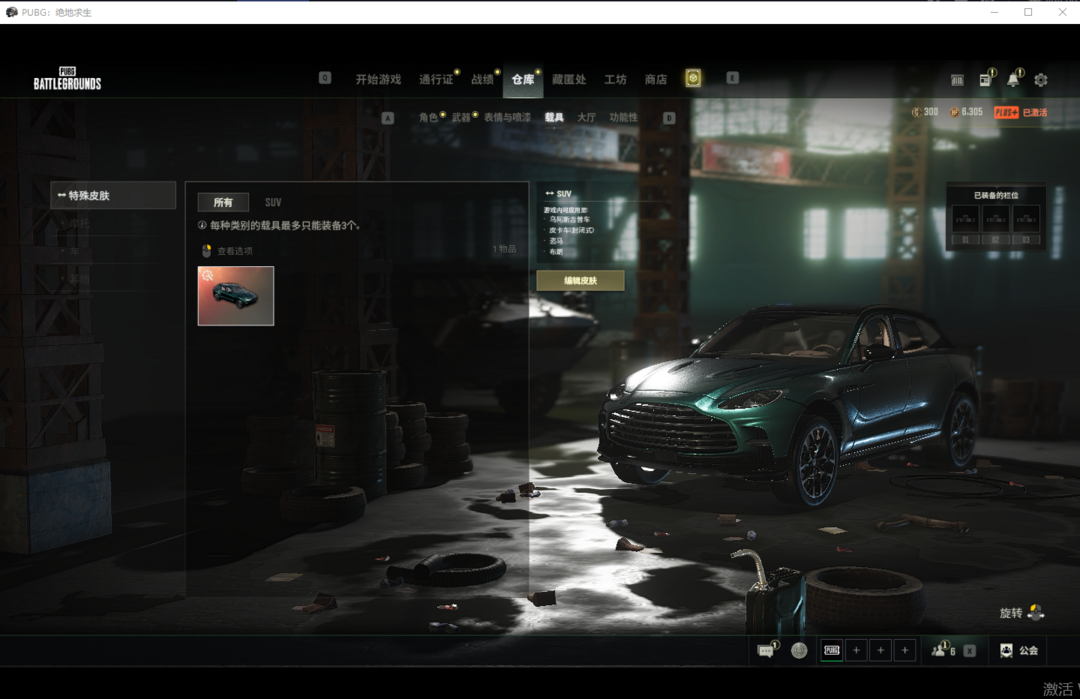Click the 开始游戏 menu item

click(x=378, y=80)
